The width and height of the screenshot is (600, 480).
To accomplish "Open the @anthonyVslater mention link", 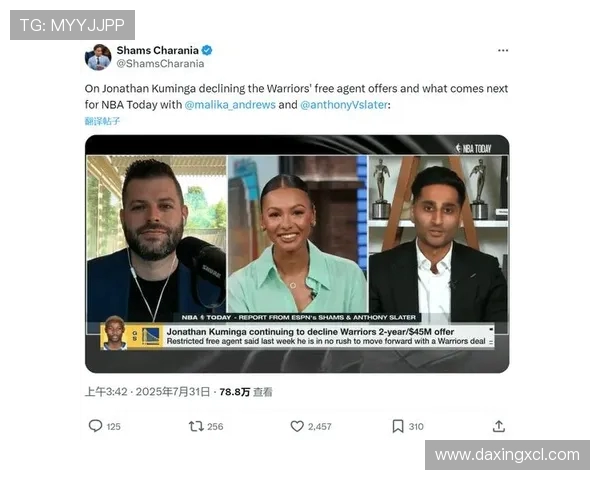I will [x=344, y=104].
